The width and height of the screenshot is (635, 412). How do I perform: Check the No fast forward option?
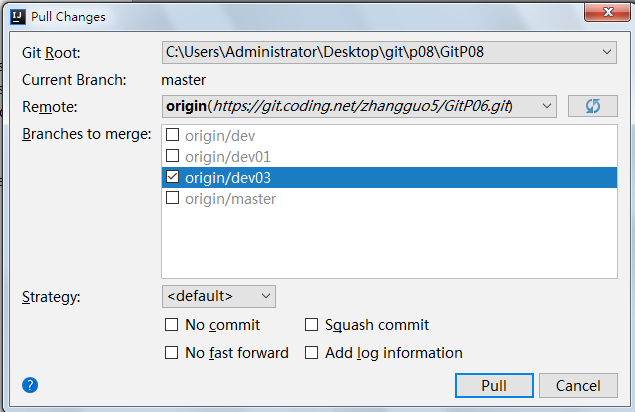(172, 353)
